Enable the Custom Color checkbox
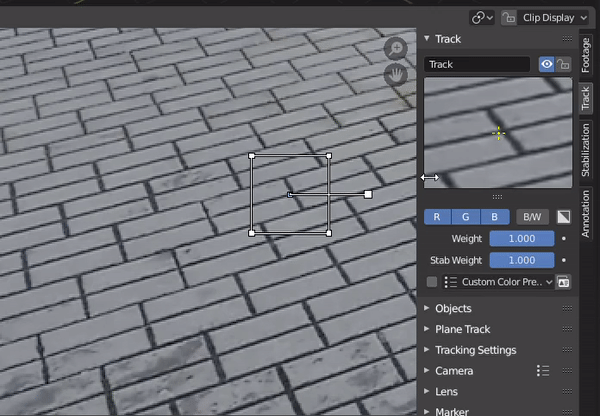 coord(432,282)
